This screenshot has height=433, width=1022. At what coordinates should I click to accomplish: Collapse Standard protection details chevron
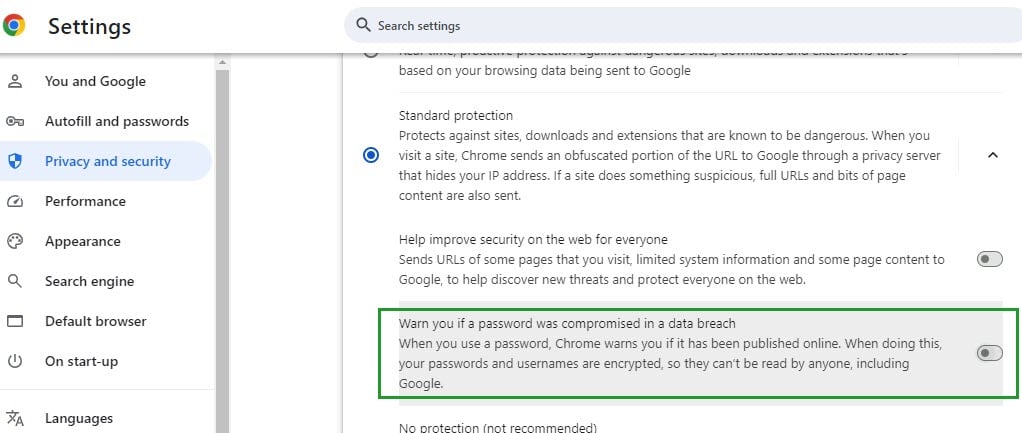point(993,155)
